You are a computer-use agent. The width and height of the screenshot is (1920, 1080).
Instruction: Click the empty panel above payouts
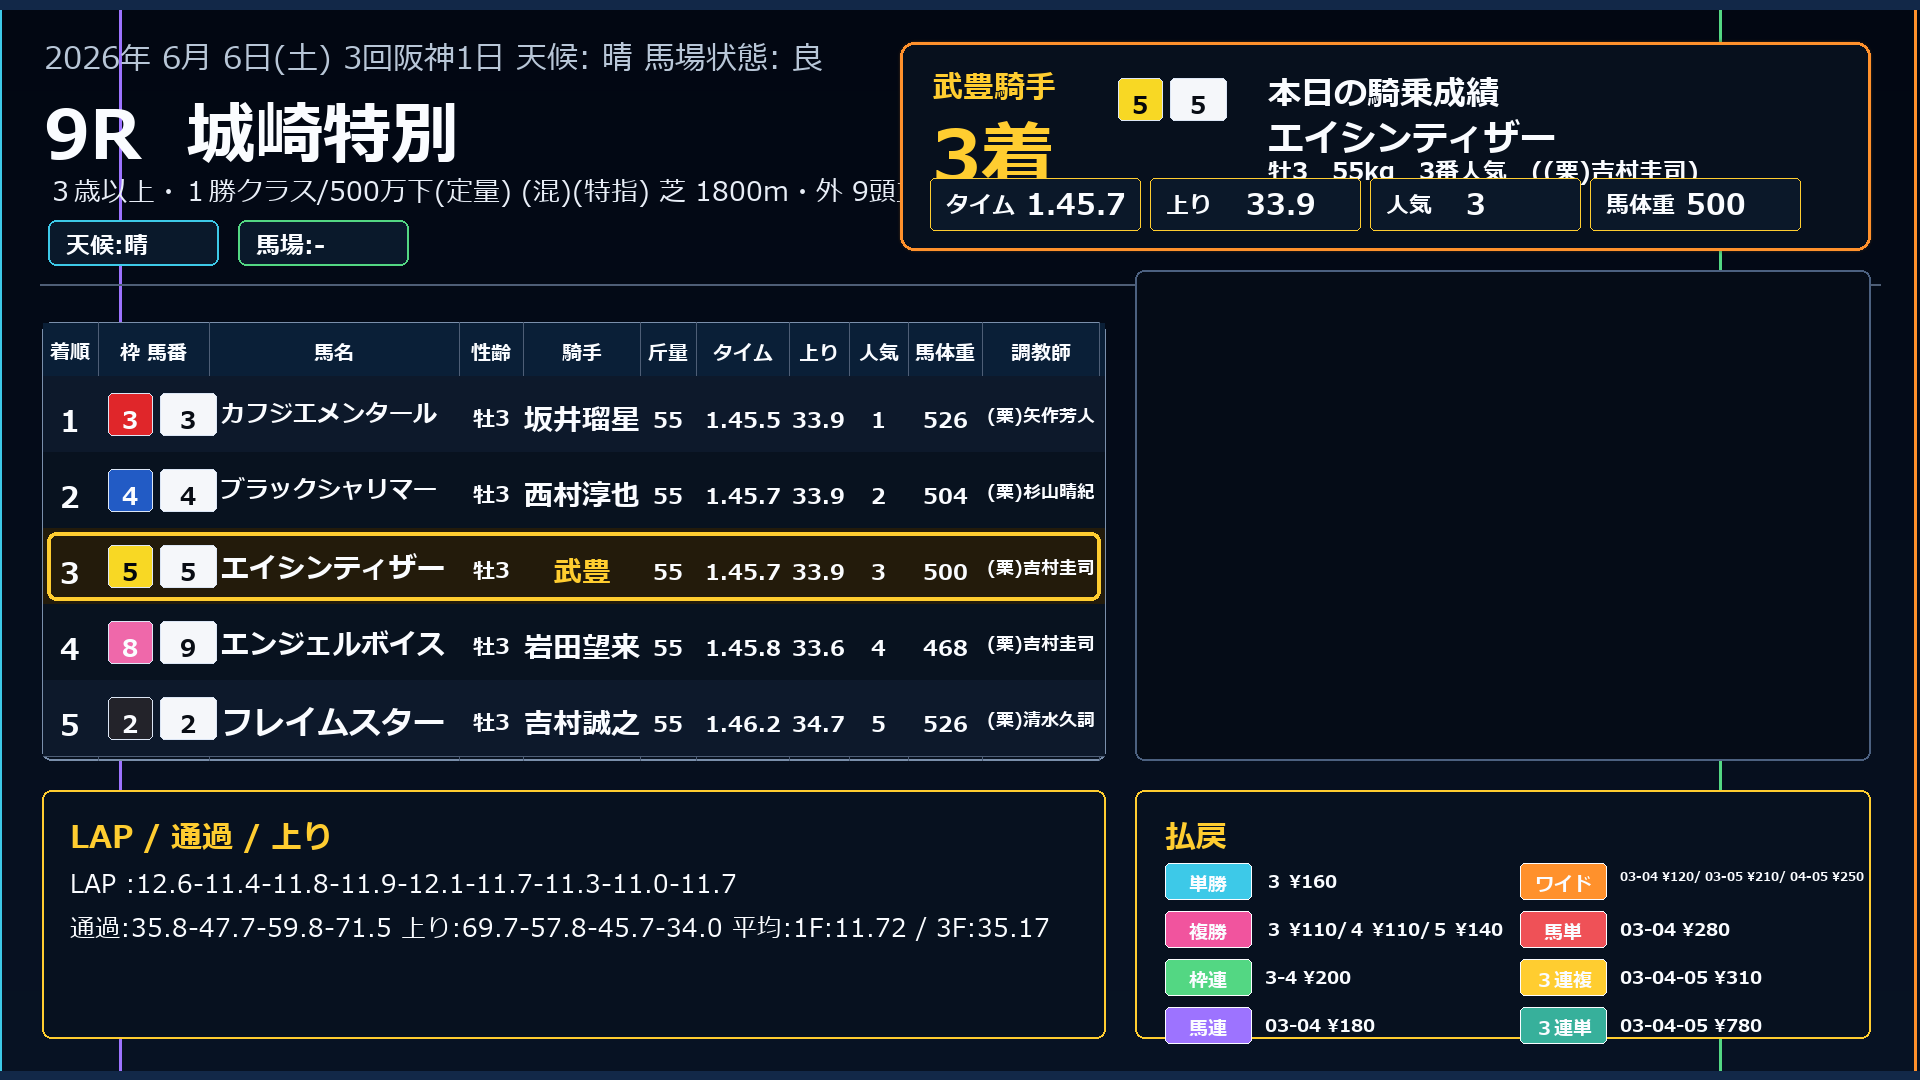coord(1502,515)
